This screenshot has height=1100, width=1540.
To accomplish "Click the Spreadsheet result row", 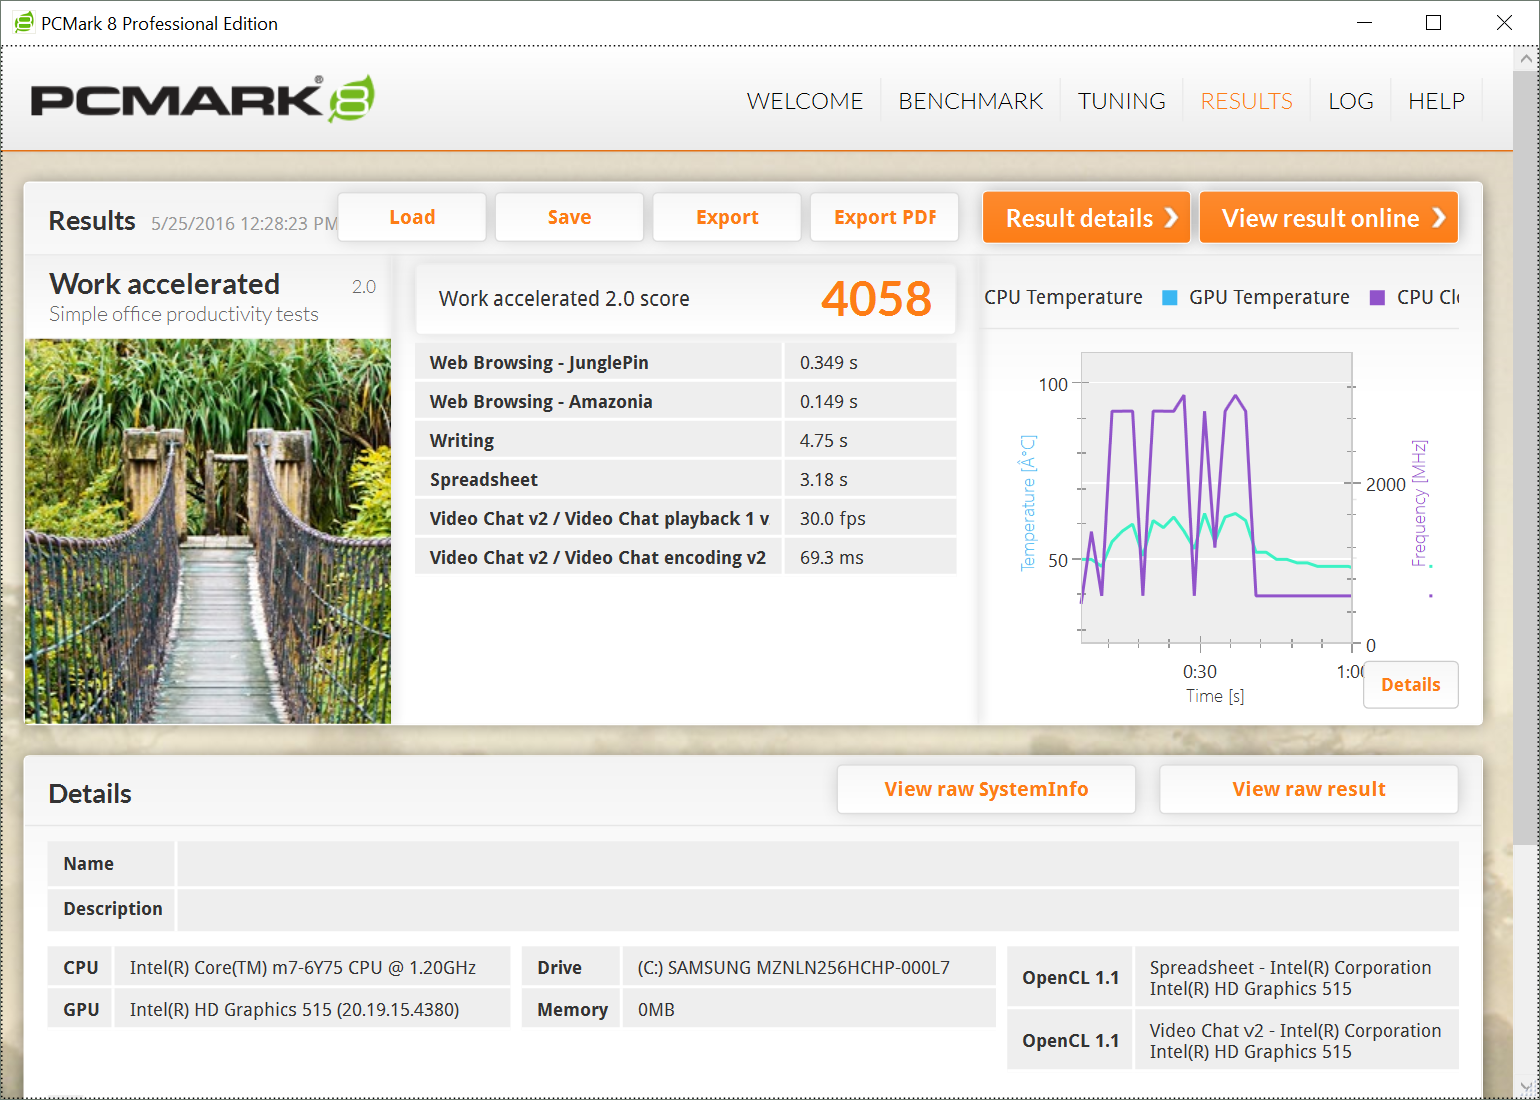I will tap(685, 479).
